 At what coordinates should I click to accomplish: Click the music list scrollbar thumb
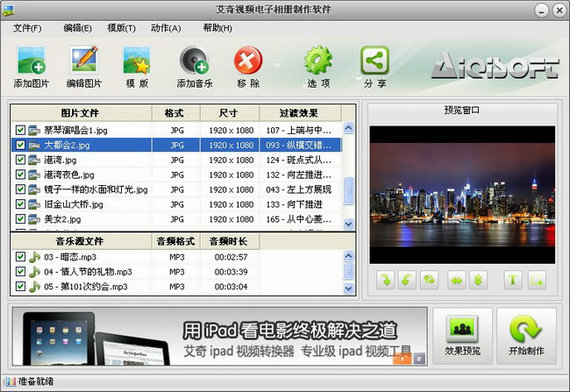[348, 271]
